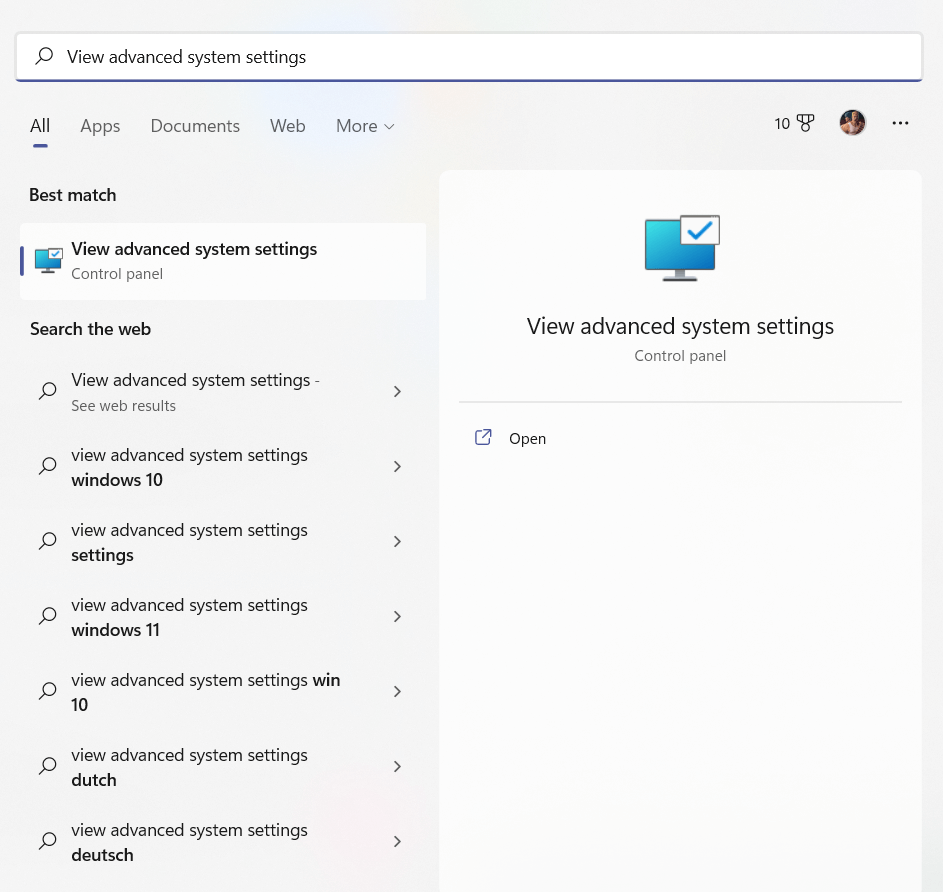Viewport: 943px width, 892px height.
Task: Click the large monitor icon in the preview pane
Action: pos(682,248)
